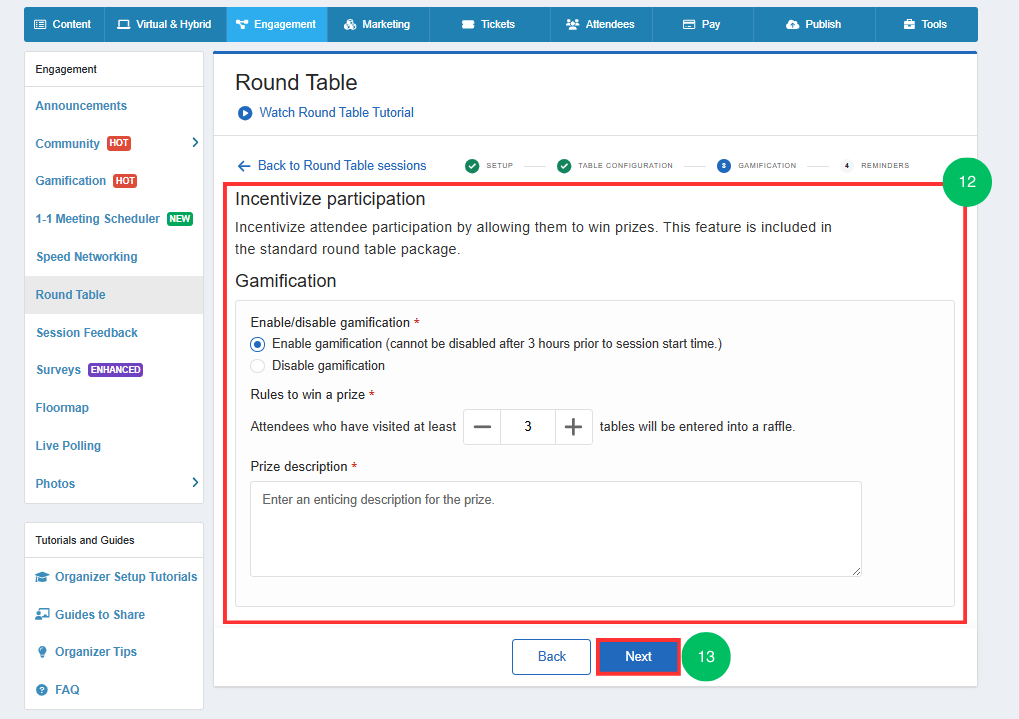
Task: Open Live Polling in the sidebar
Action: click(x=68, y=446)
